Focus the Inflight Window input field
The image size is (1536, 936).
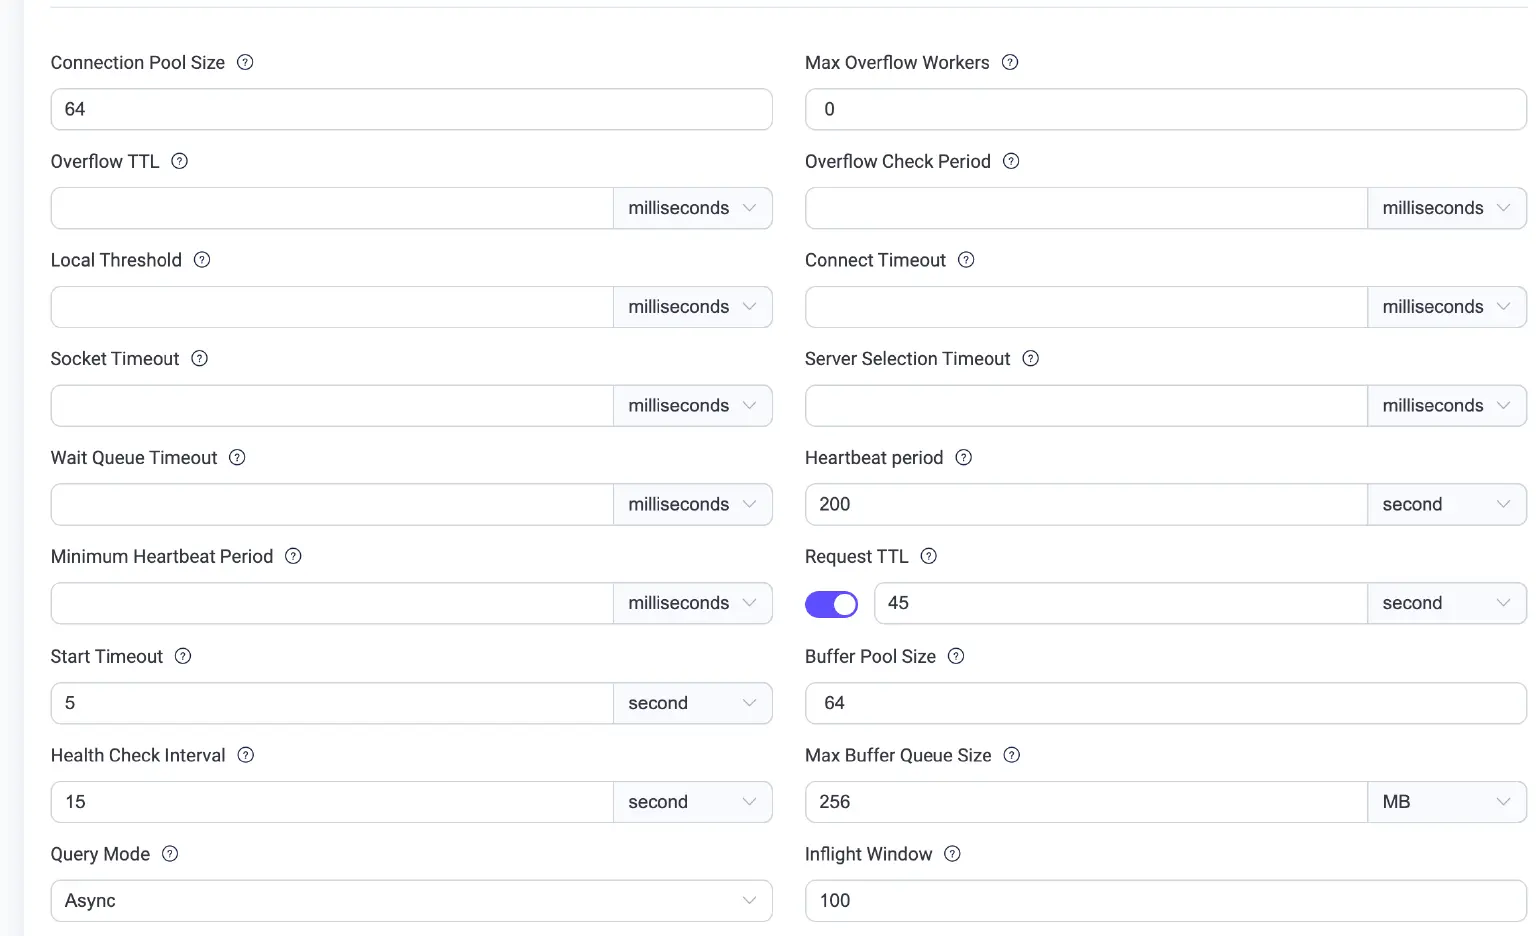pyautogui.click(x=1165, y=901)
